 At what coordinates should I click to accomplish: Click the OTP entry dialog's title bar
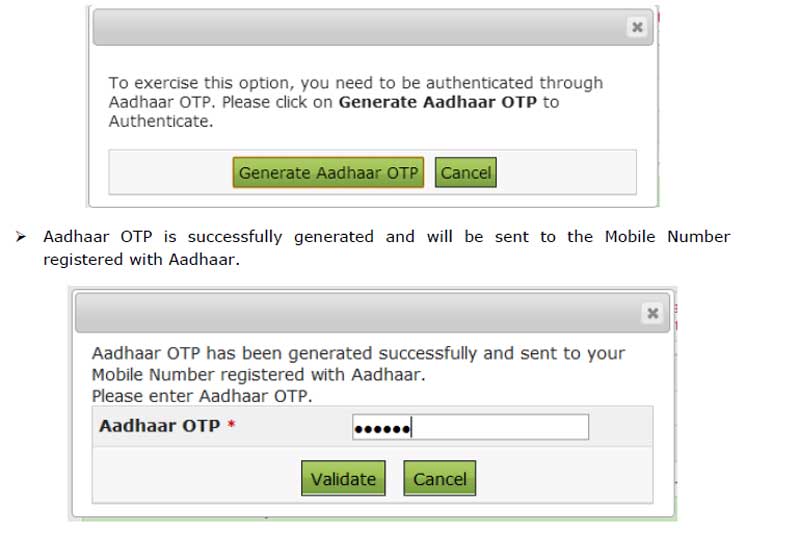point(360,313)
